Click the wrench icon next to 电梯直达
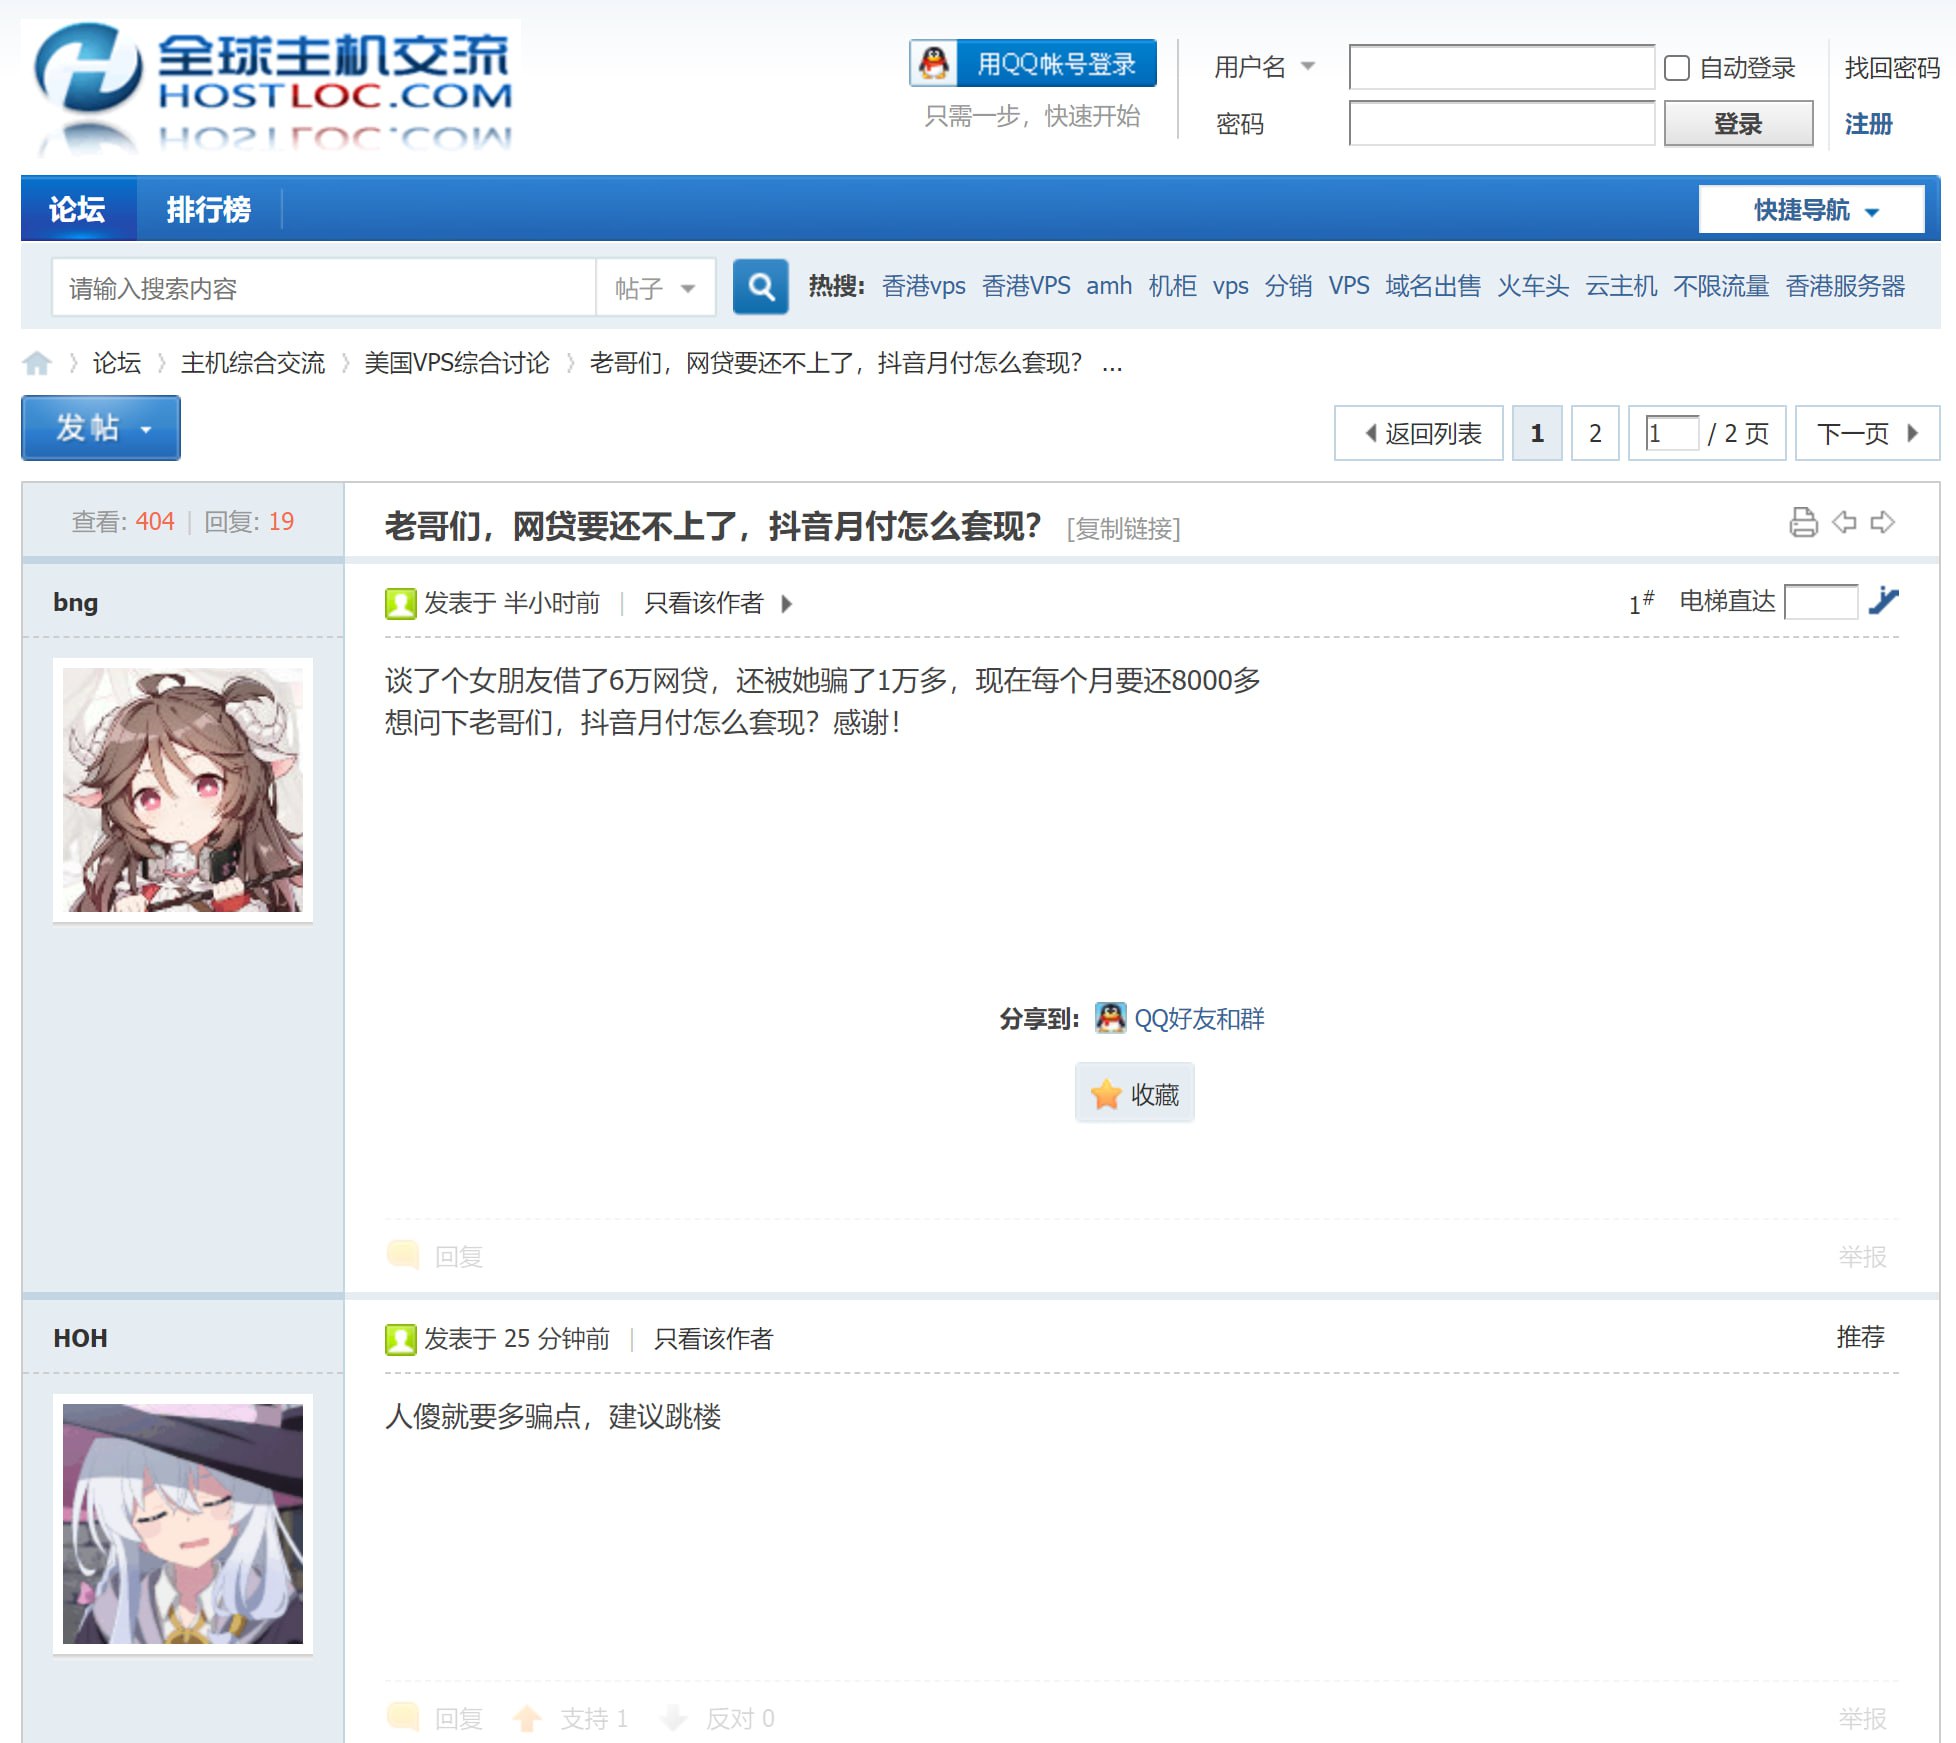Screen dimensions: 1956x1743 [1884, 601]
